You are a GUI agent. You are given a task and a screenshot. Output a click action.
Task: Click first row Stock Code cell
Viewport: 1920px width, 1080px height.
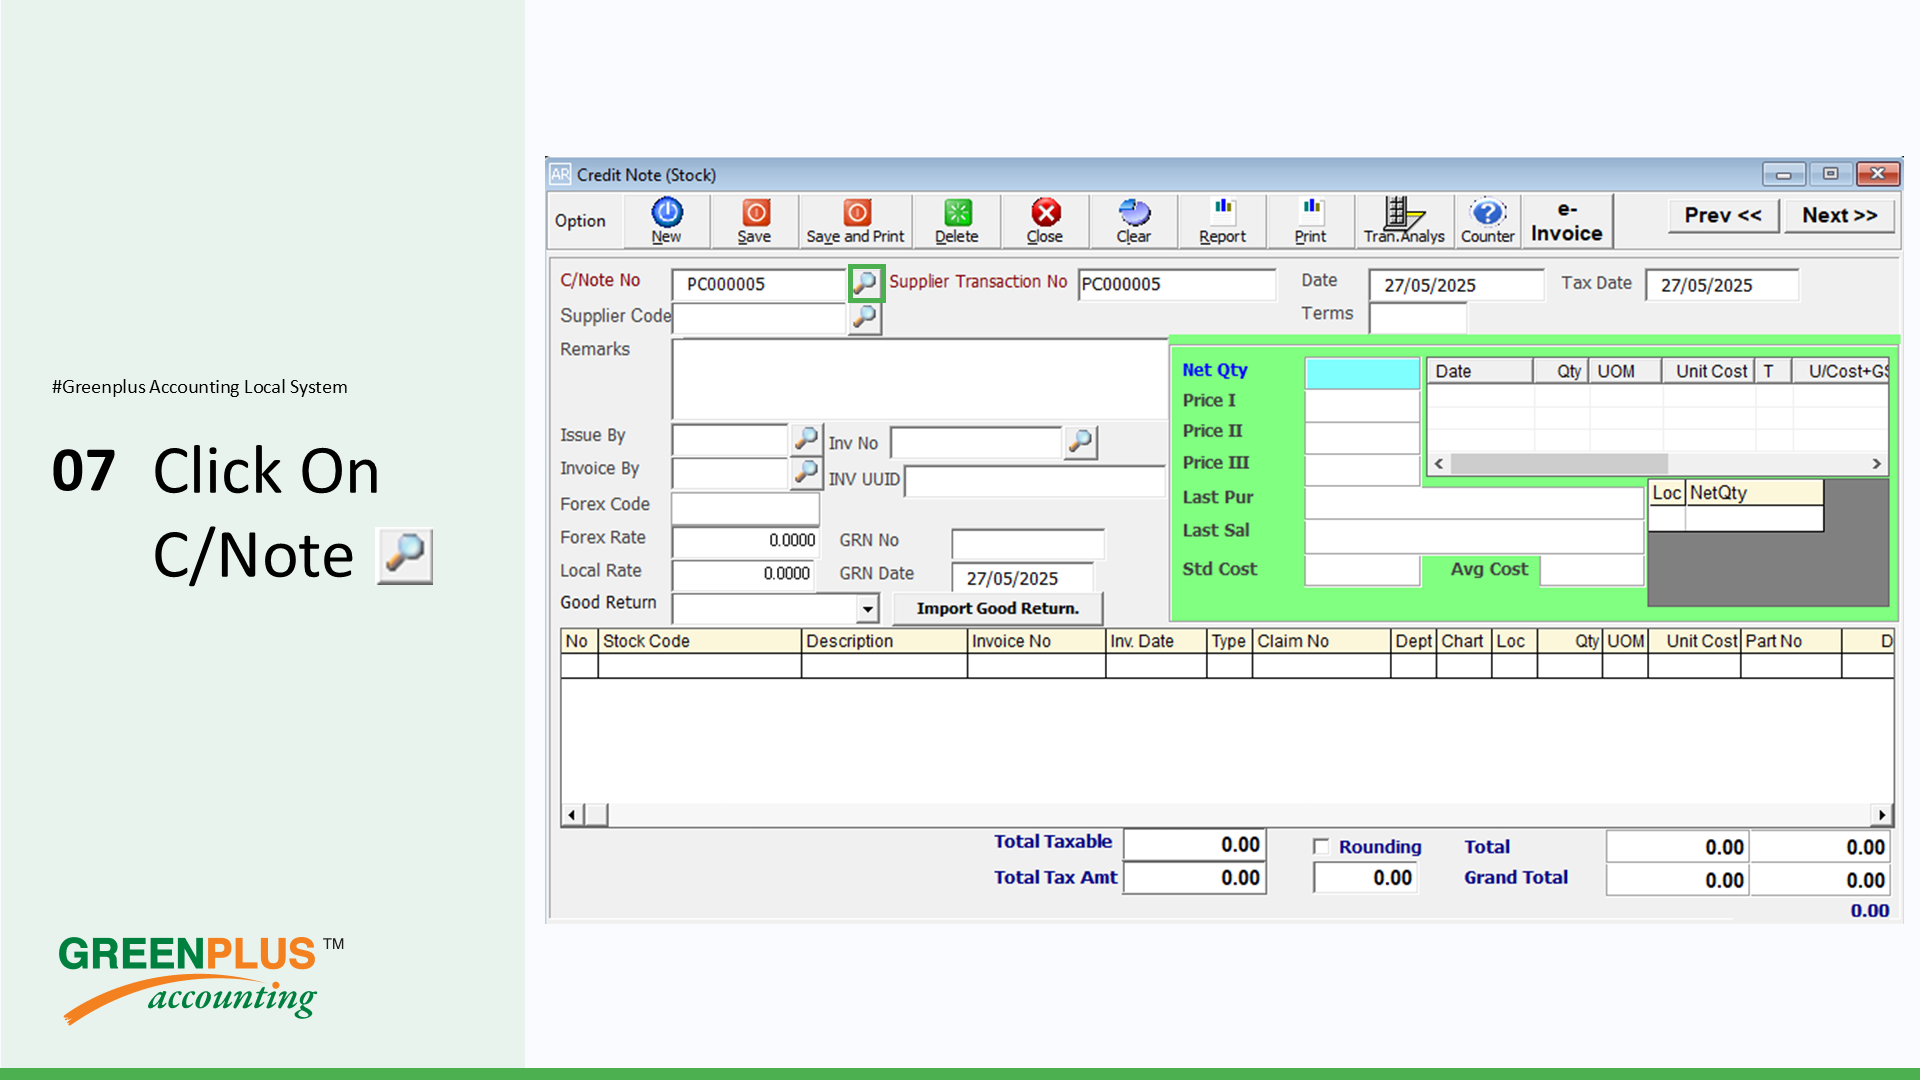[x=700, y=666]
